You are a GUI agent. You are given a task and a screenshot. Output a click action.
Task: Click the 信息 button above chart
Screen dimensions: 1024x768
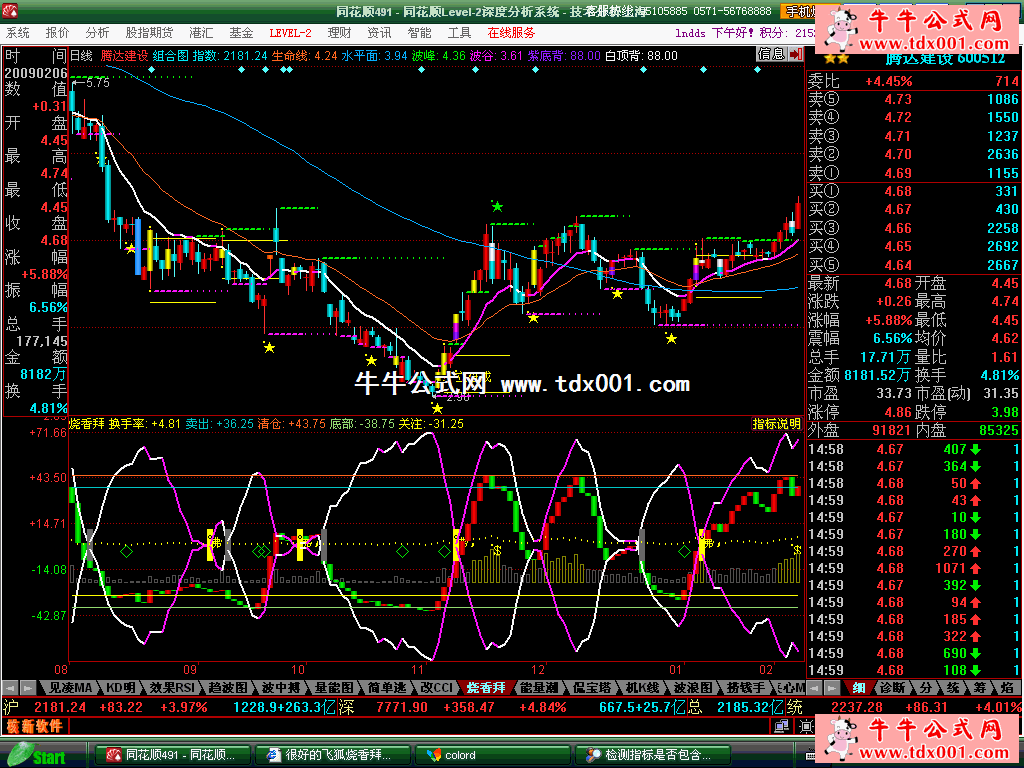[x=772, y=54]
